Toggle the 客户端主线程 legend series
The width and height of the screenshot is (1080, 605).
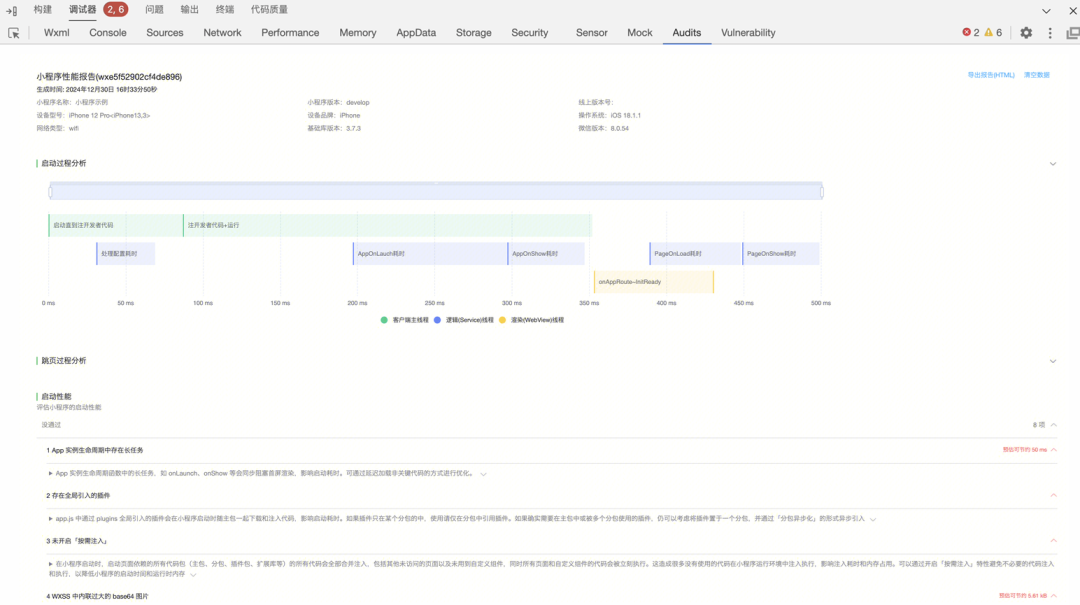[x=404, y=320]
